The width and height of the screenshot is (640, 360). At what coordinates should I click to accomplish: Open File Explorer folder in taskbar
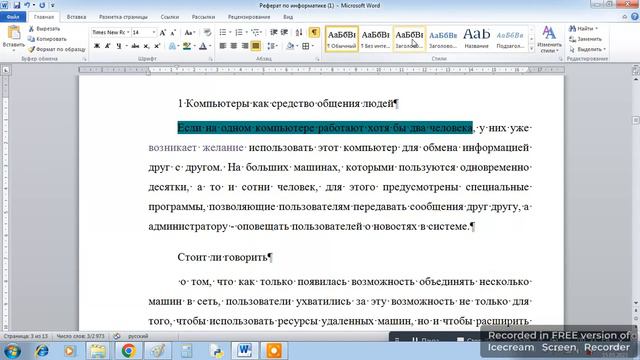coord(98,351)
